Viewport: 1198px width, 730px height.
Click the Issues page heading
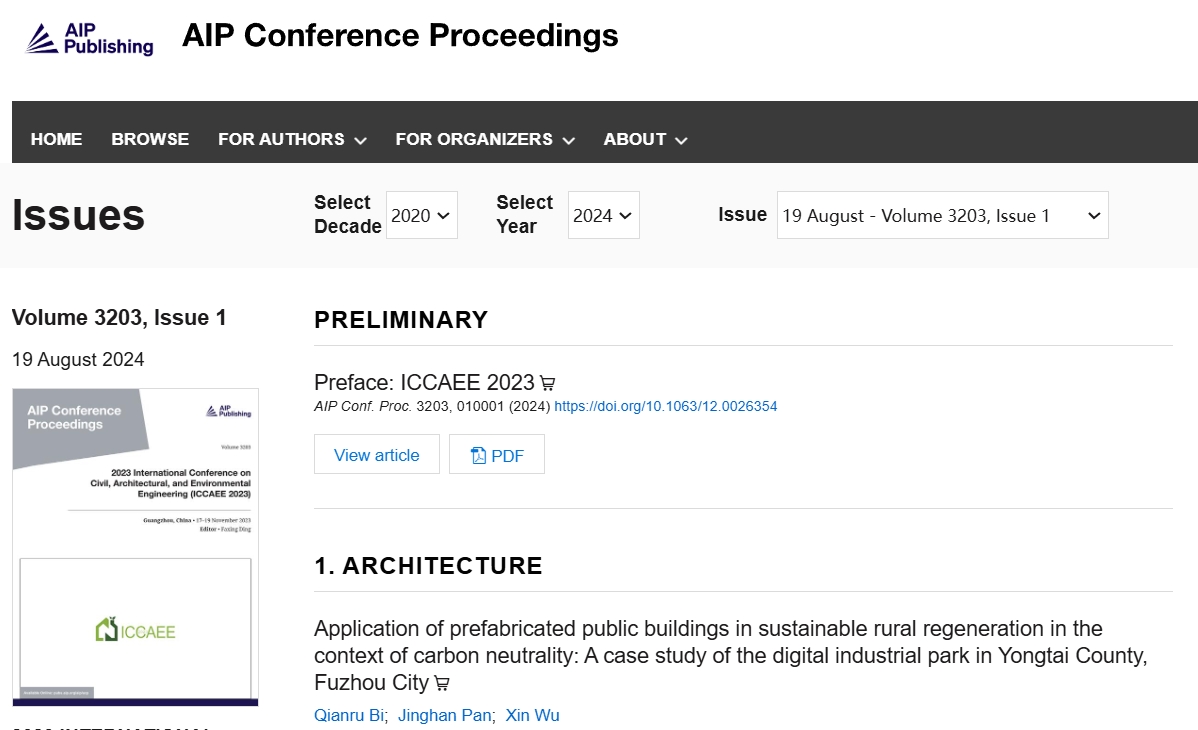coord(79,215)
